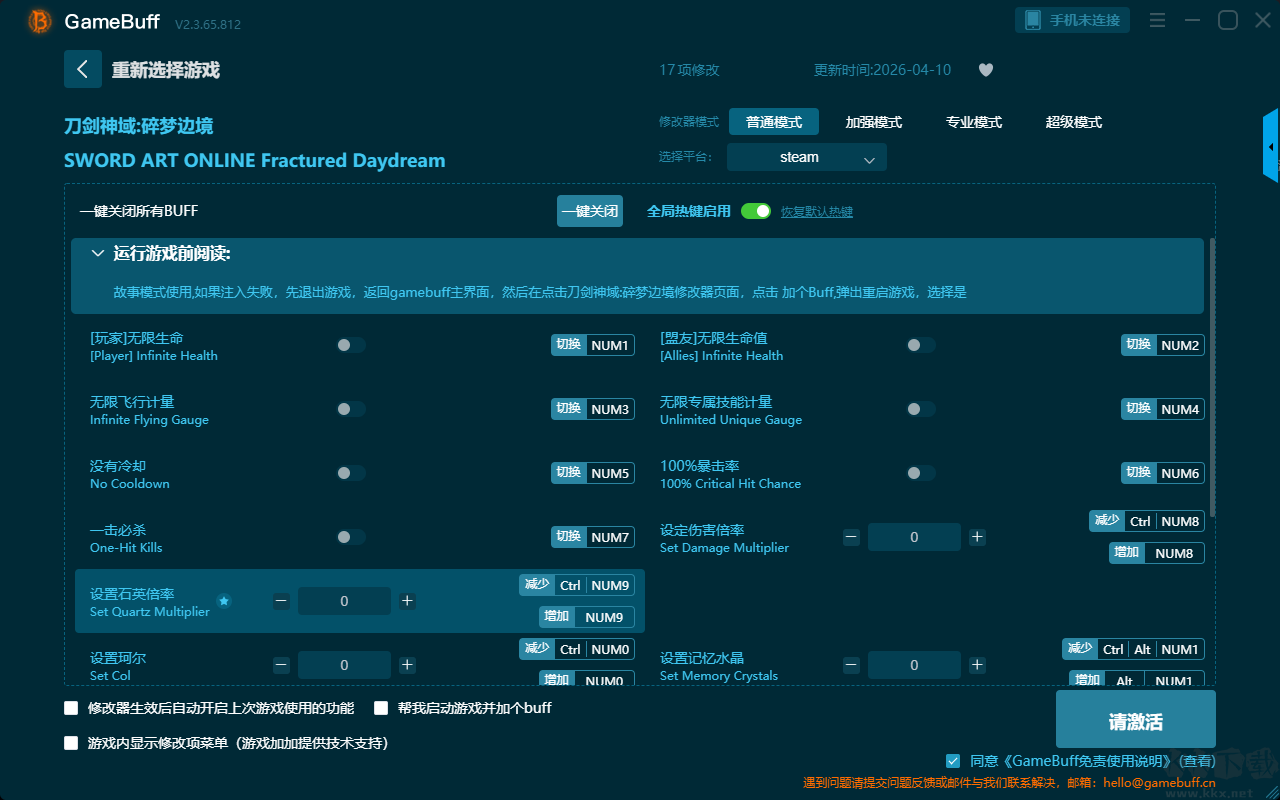Click the Set Memory Crystals value field

[914, 665]
